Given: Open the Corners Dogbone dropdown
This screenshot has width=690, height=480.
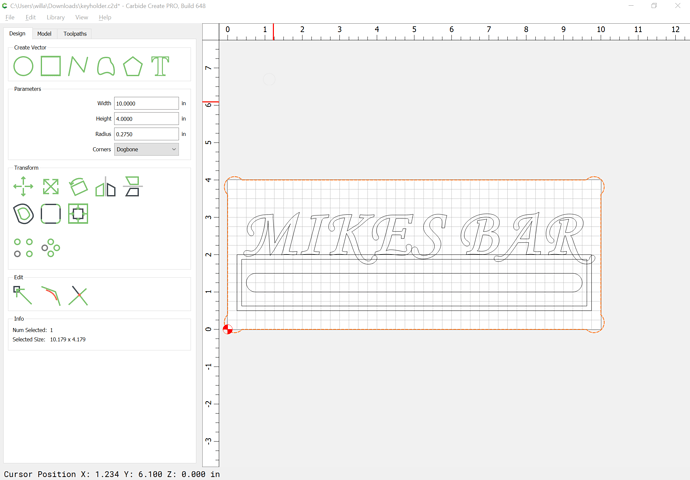Looking at the screenshot, I should point(146,149).
